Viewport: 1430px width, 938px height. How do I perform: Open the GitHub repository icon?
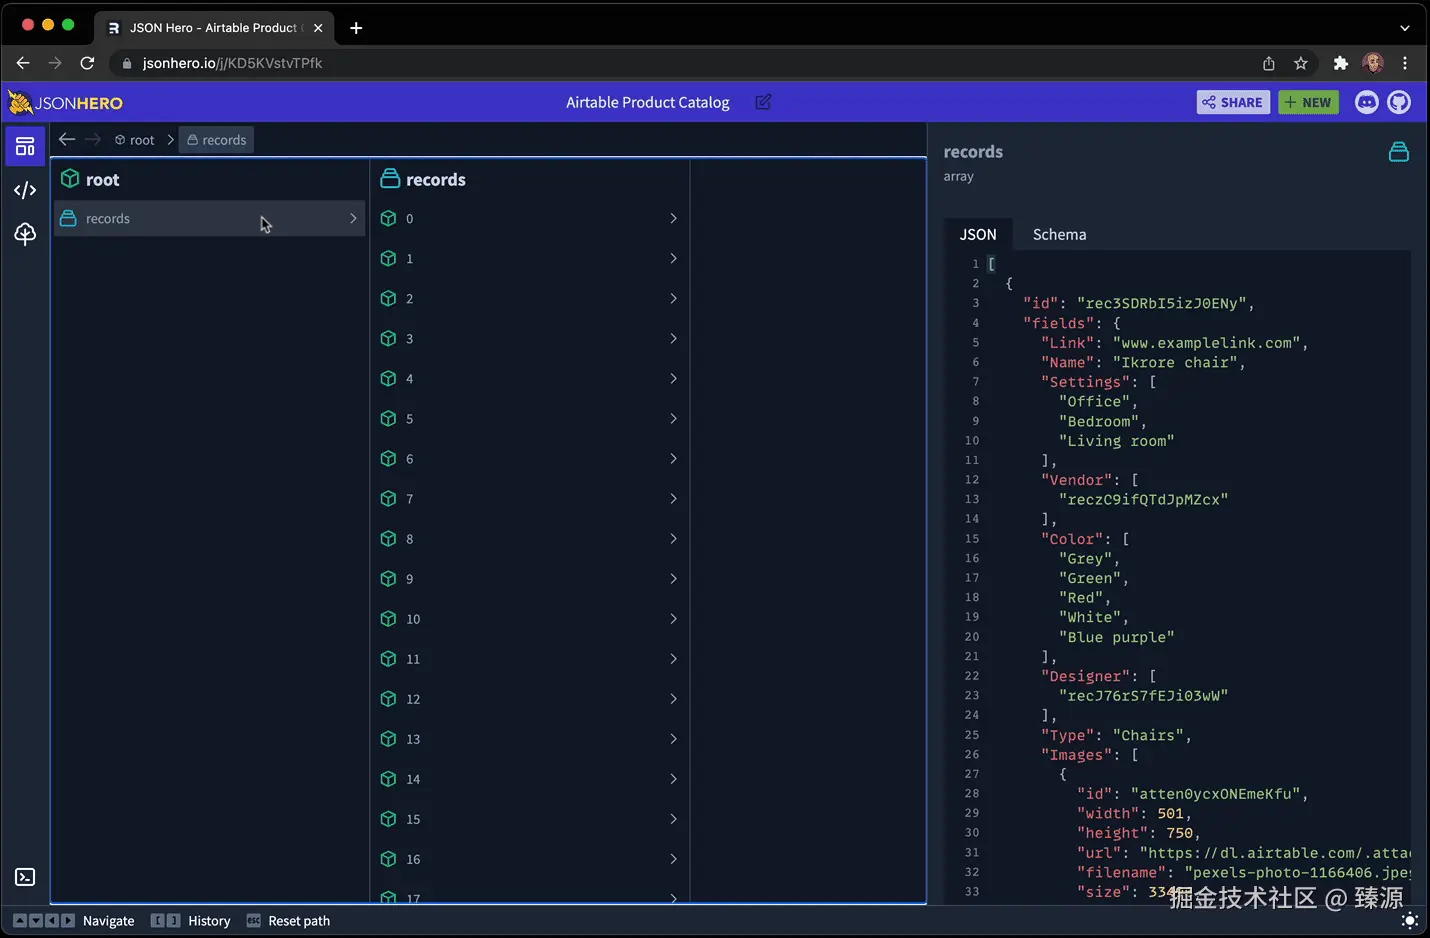[x=1399, y=102]
